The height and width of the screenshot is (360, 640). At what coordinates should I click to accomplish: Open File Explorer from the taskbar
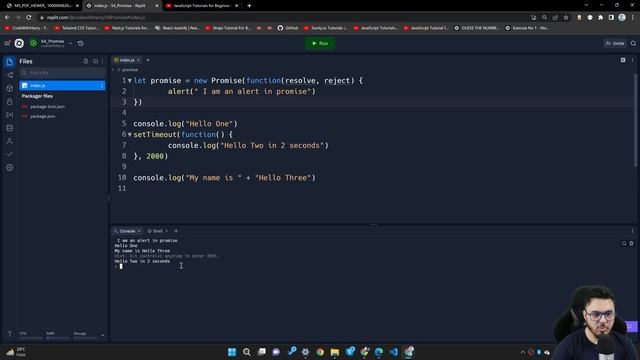[x=335, y=352]
